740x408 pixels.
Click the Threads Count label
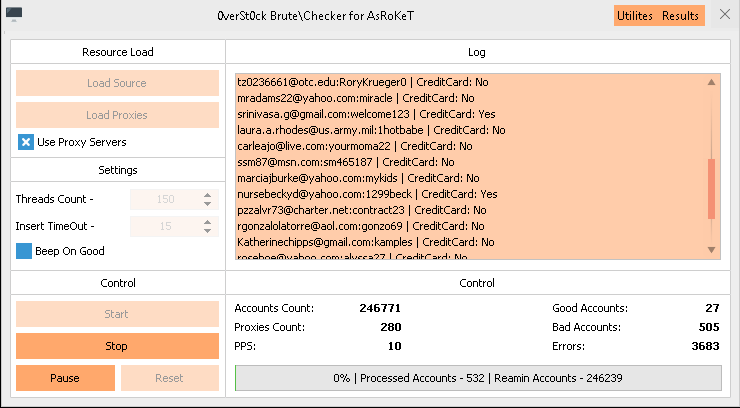(x=54, y=199)
